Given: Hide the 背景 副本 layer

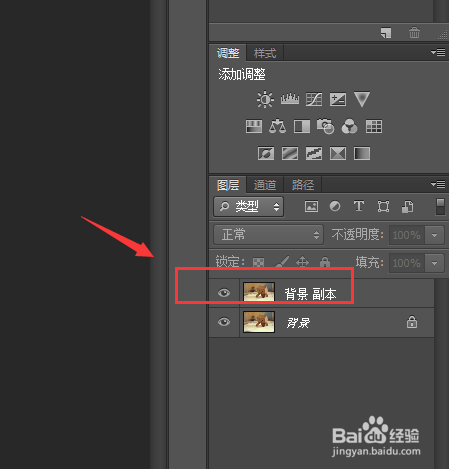Looking at the screenshot, I should [224, 293].
